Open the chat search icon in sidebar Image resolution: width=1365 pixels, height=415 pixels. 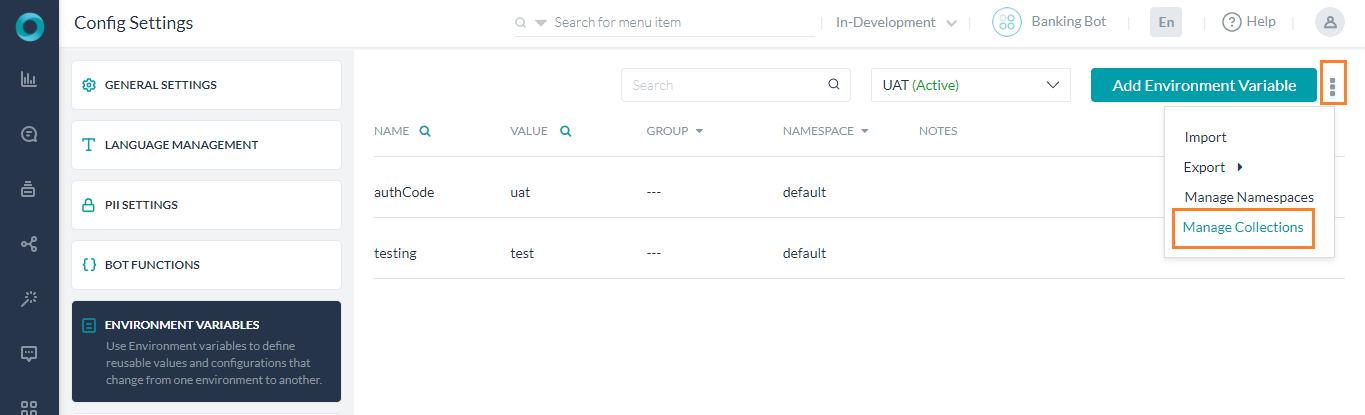click(x=29, y=134)
